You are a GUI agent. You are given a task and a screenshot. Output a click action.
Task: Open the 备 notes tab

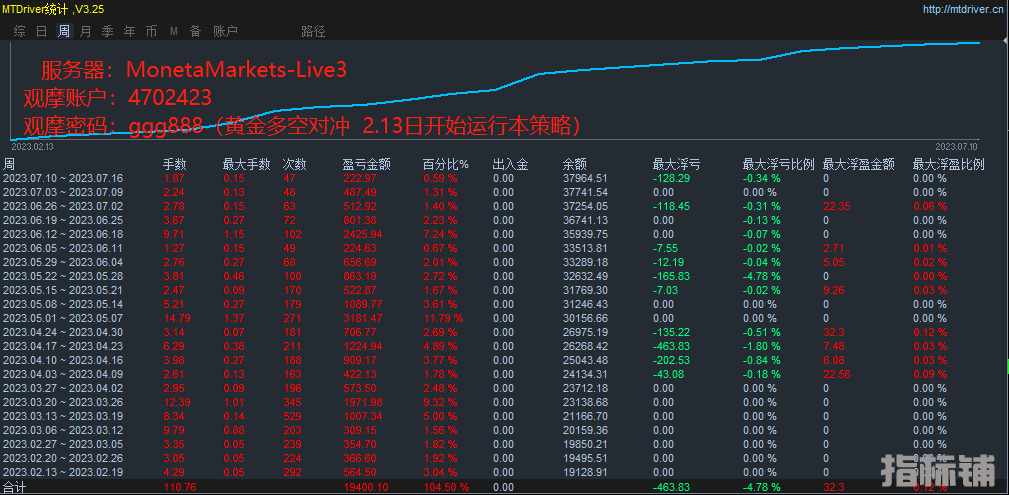[x=196, y=31]
